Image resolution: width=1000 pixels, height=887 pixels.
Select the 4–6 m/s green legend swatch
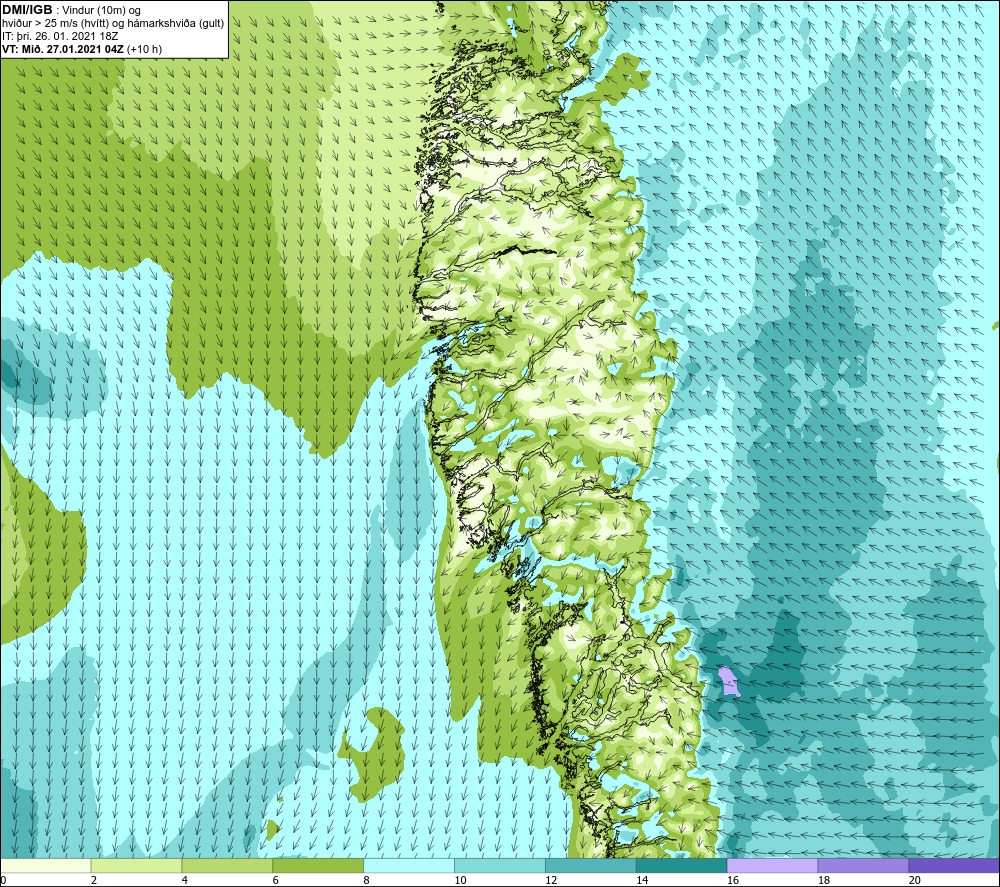227,865
